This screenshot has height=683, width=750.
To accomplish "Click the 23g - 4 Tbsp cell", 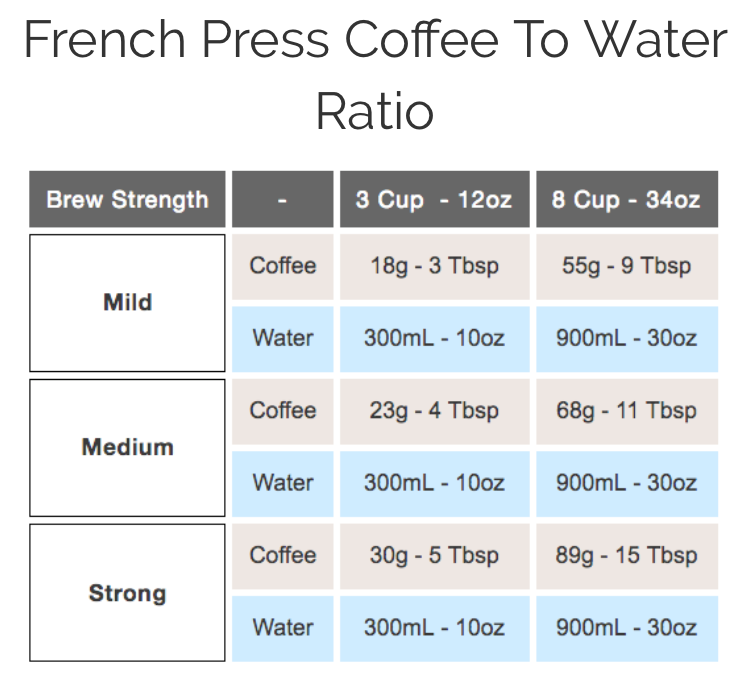I will tap(434, 411).
